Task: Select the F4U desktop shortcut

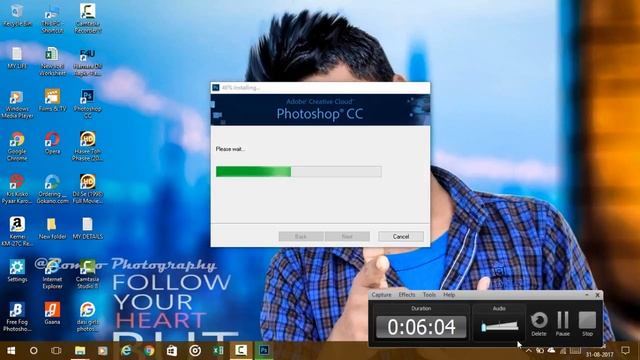Action: pyautogui.click(x=88, y=62)
